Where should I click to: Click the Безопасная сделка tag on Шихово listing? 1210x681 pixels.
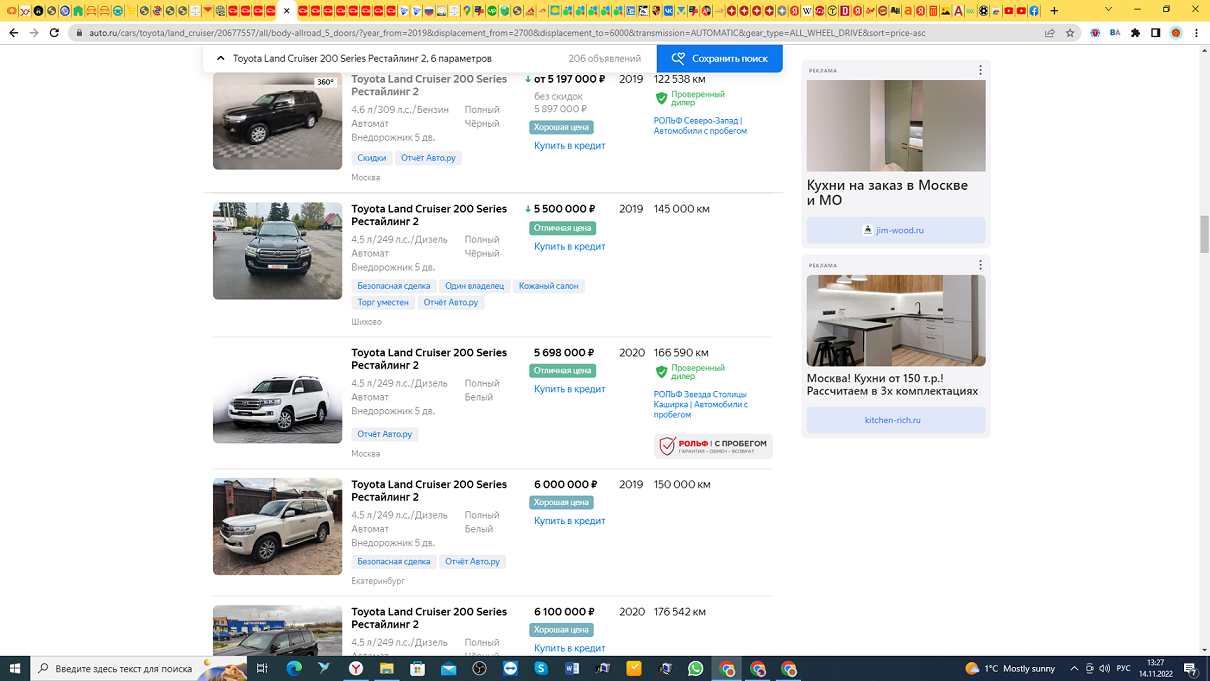click(x=394, y=286)
